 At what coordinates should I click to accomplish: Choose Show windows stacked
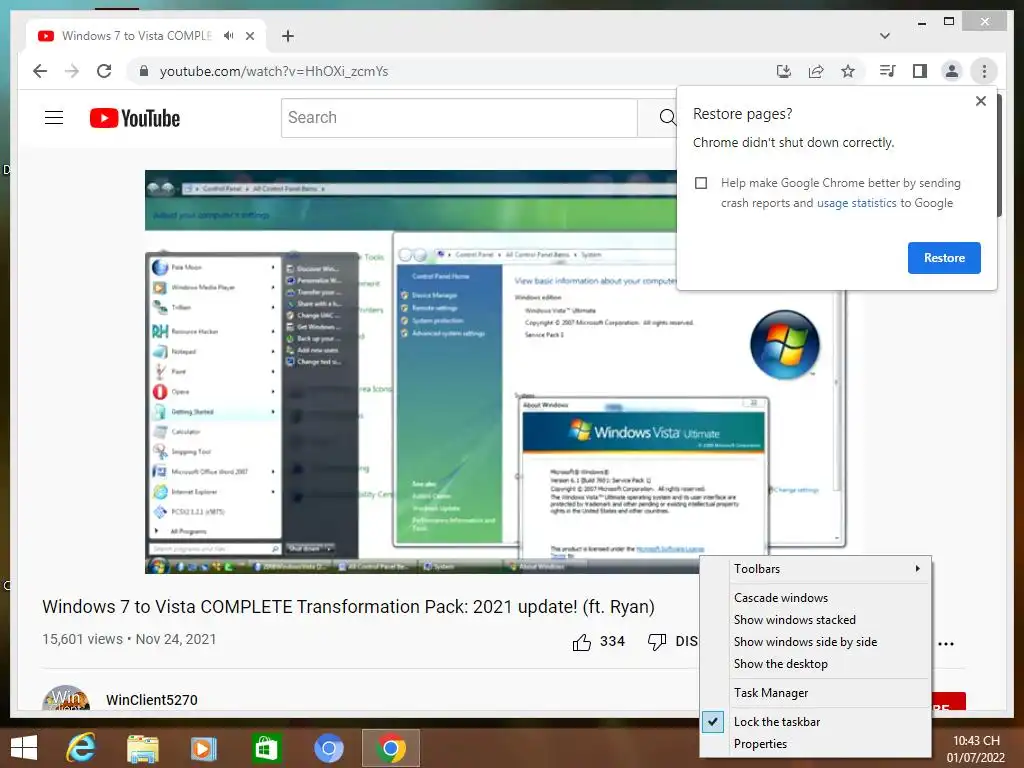815,620
